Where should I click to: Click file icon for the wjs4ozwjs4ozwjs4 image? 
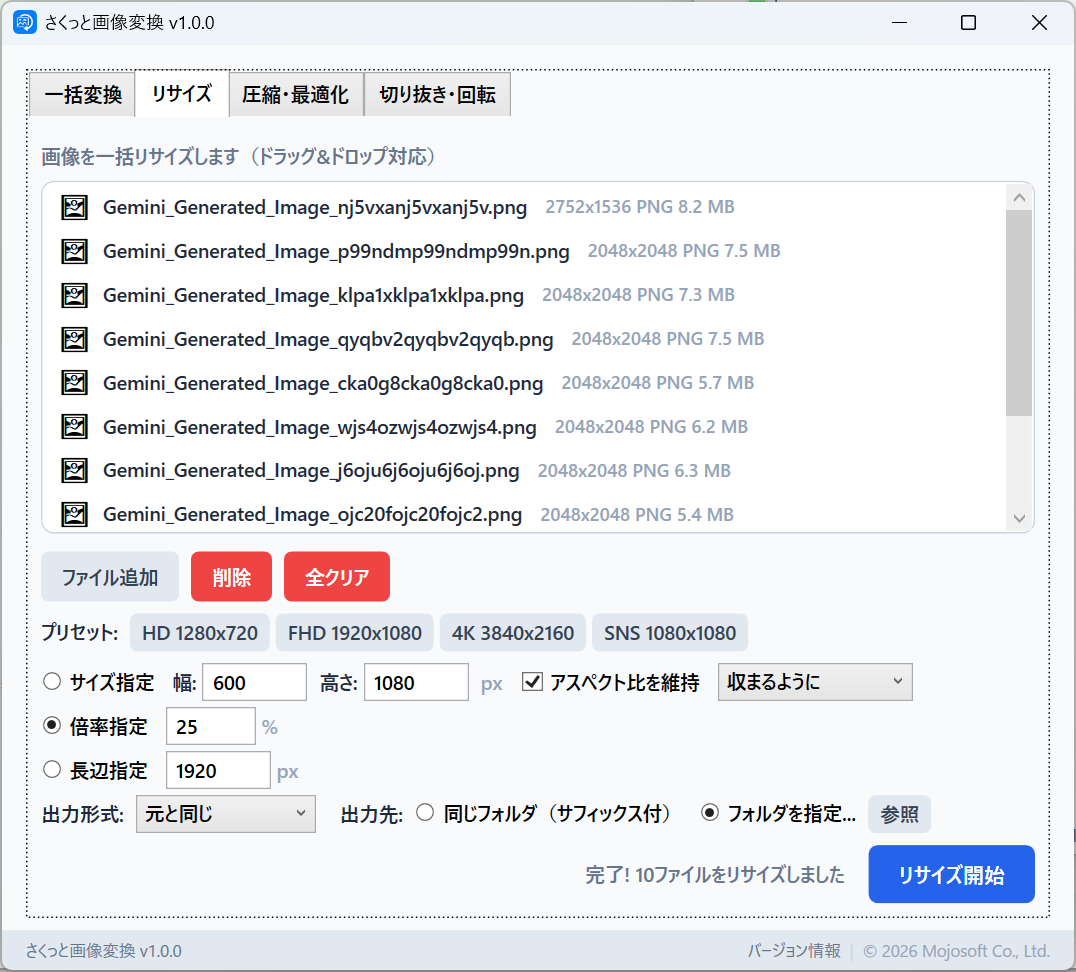pyautogui.click(x=75, y=427)
